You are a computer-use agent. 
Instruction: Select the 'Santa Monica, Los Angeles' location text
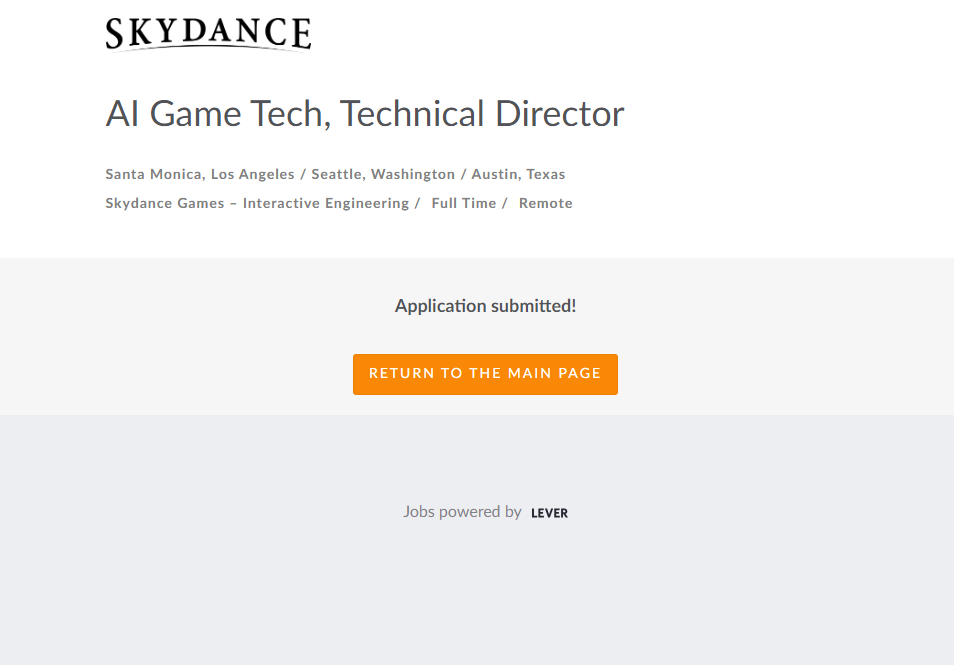(x=200, y=174)
